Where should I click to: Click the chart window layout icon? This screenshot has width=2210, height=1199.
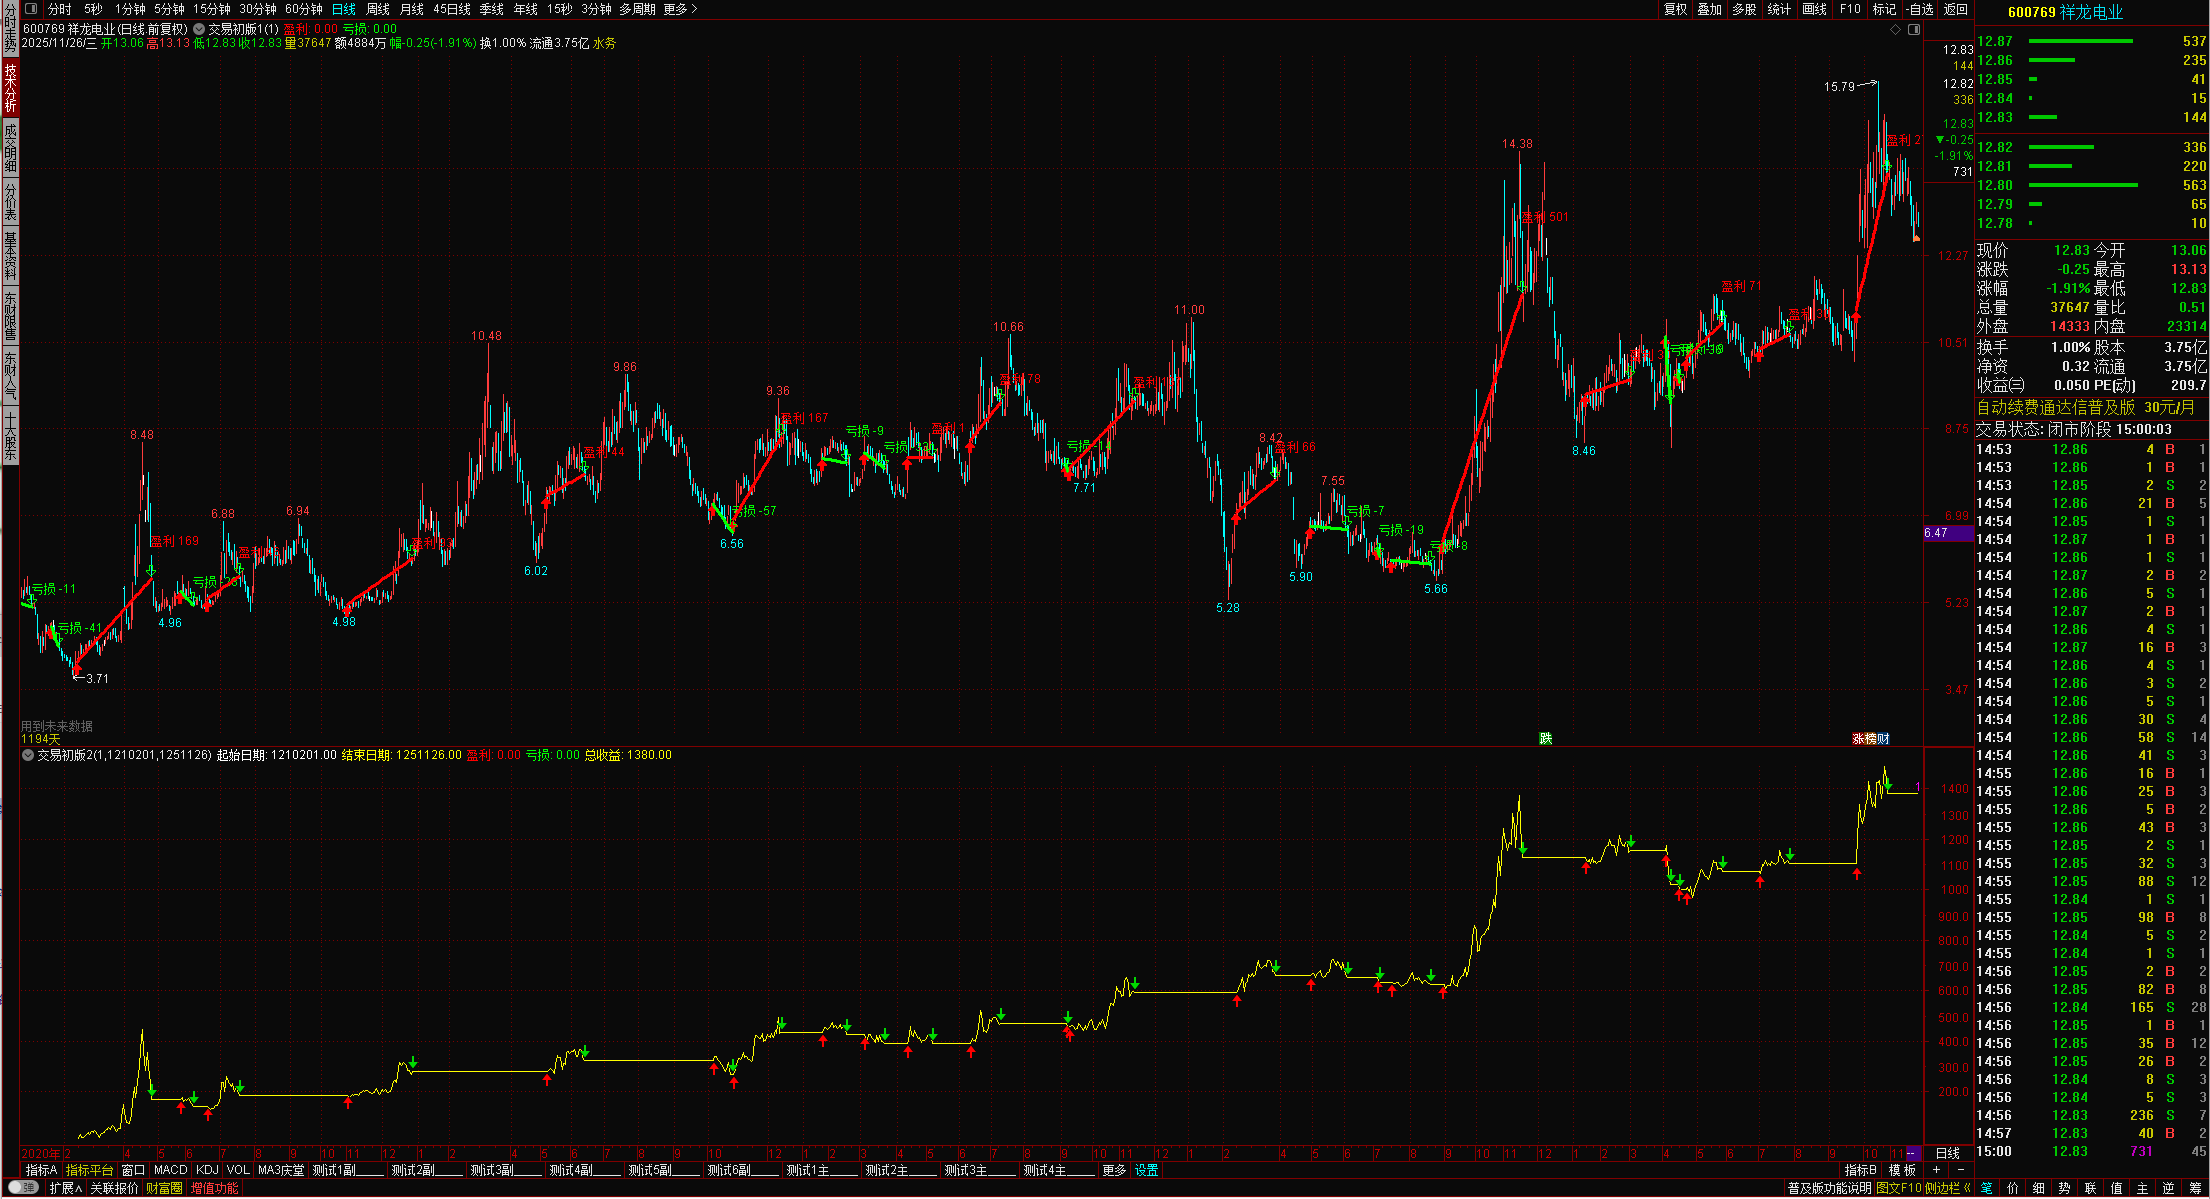(1914, 29)
